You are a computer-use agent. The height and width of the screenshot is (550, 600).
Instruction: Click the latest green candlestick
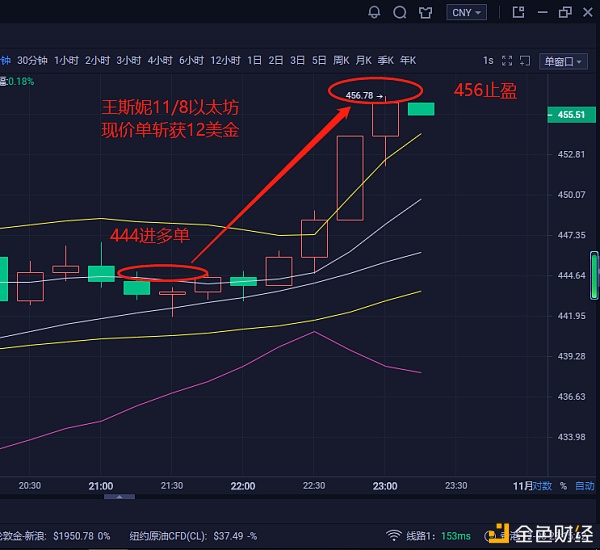[x=421, y=109]
